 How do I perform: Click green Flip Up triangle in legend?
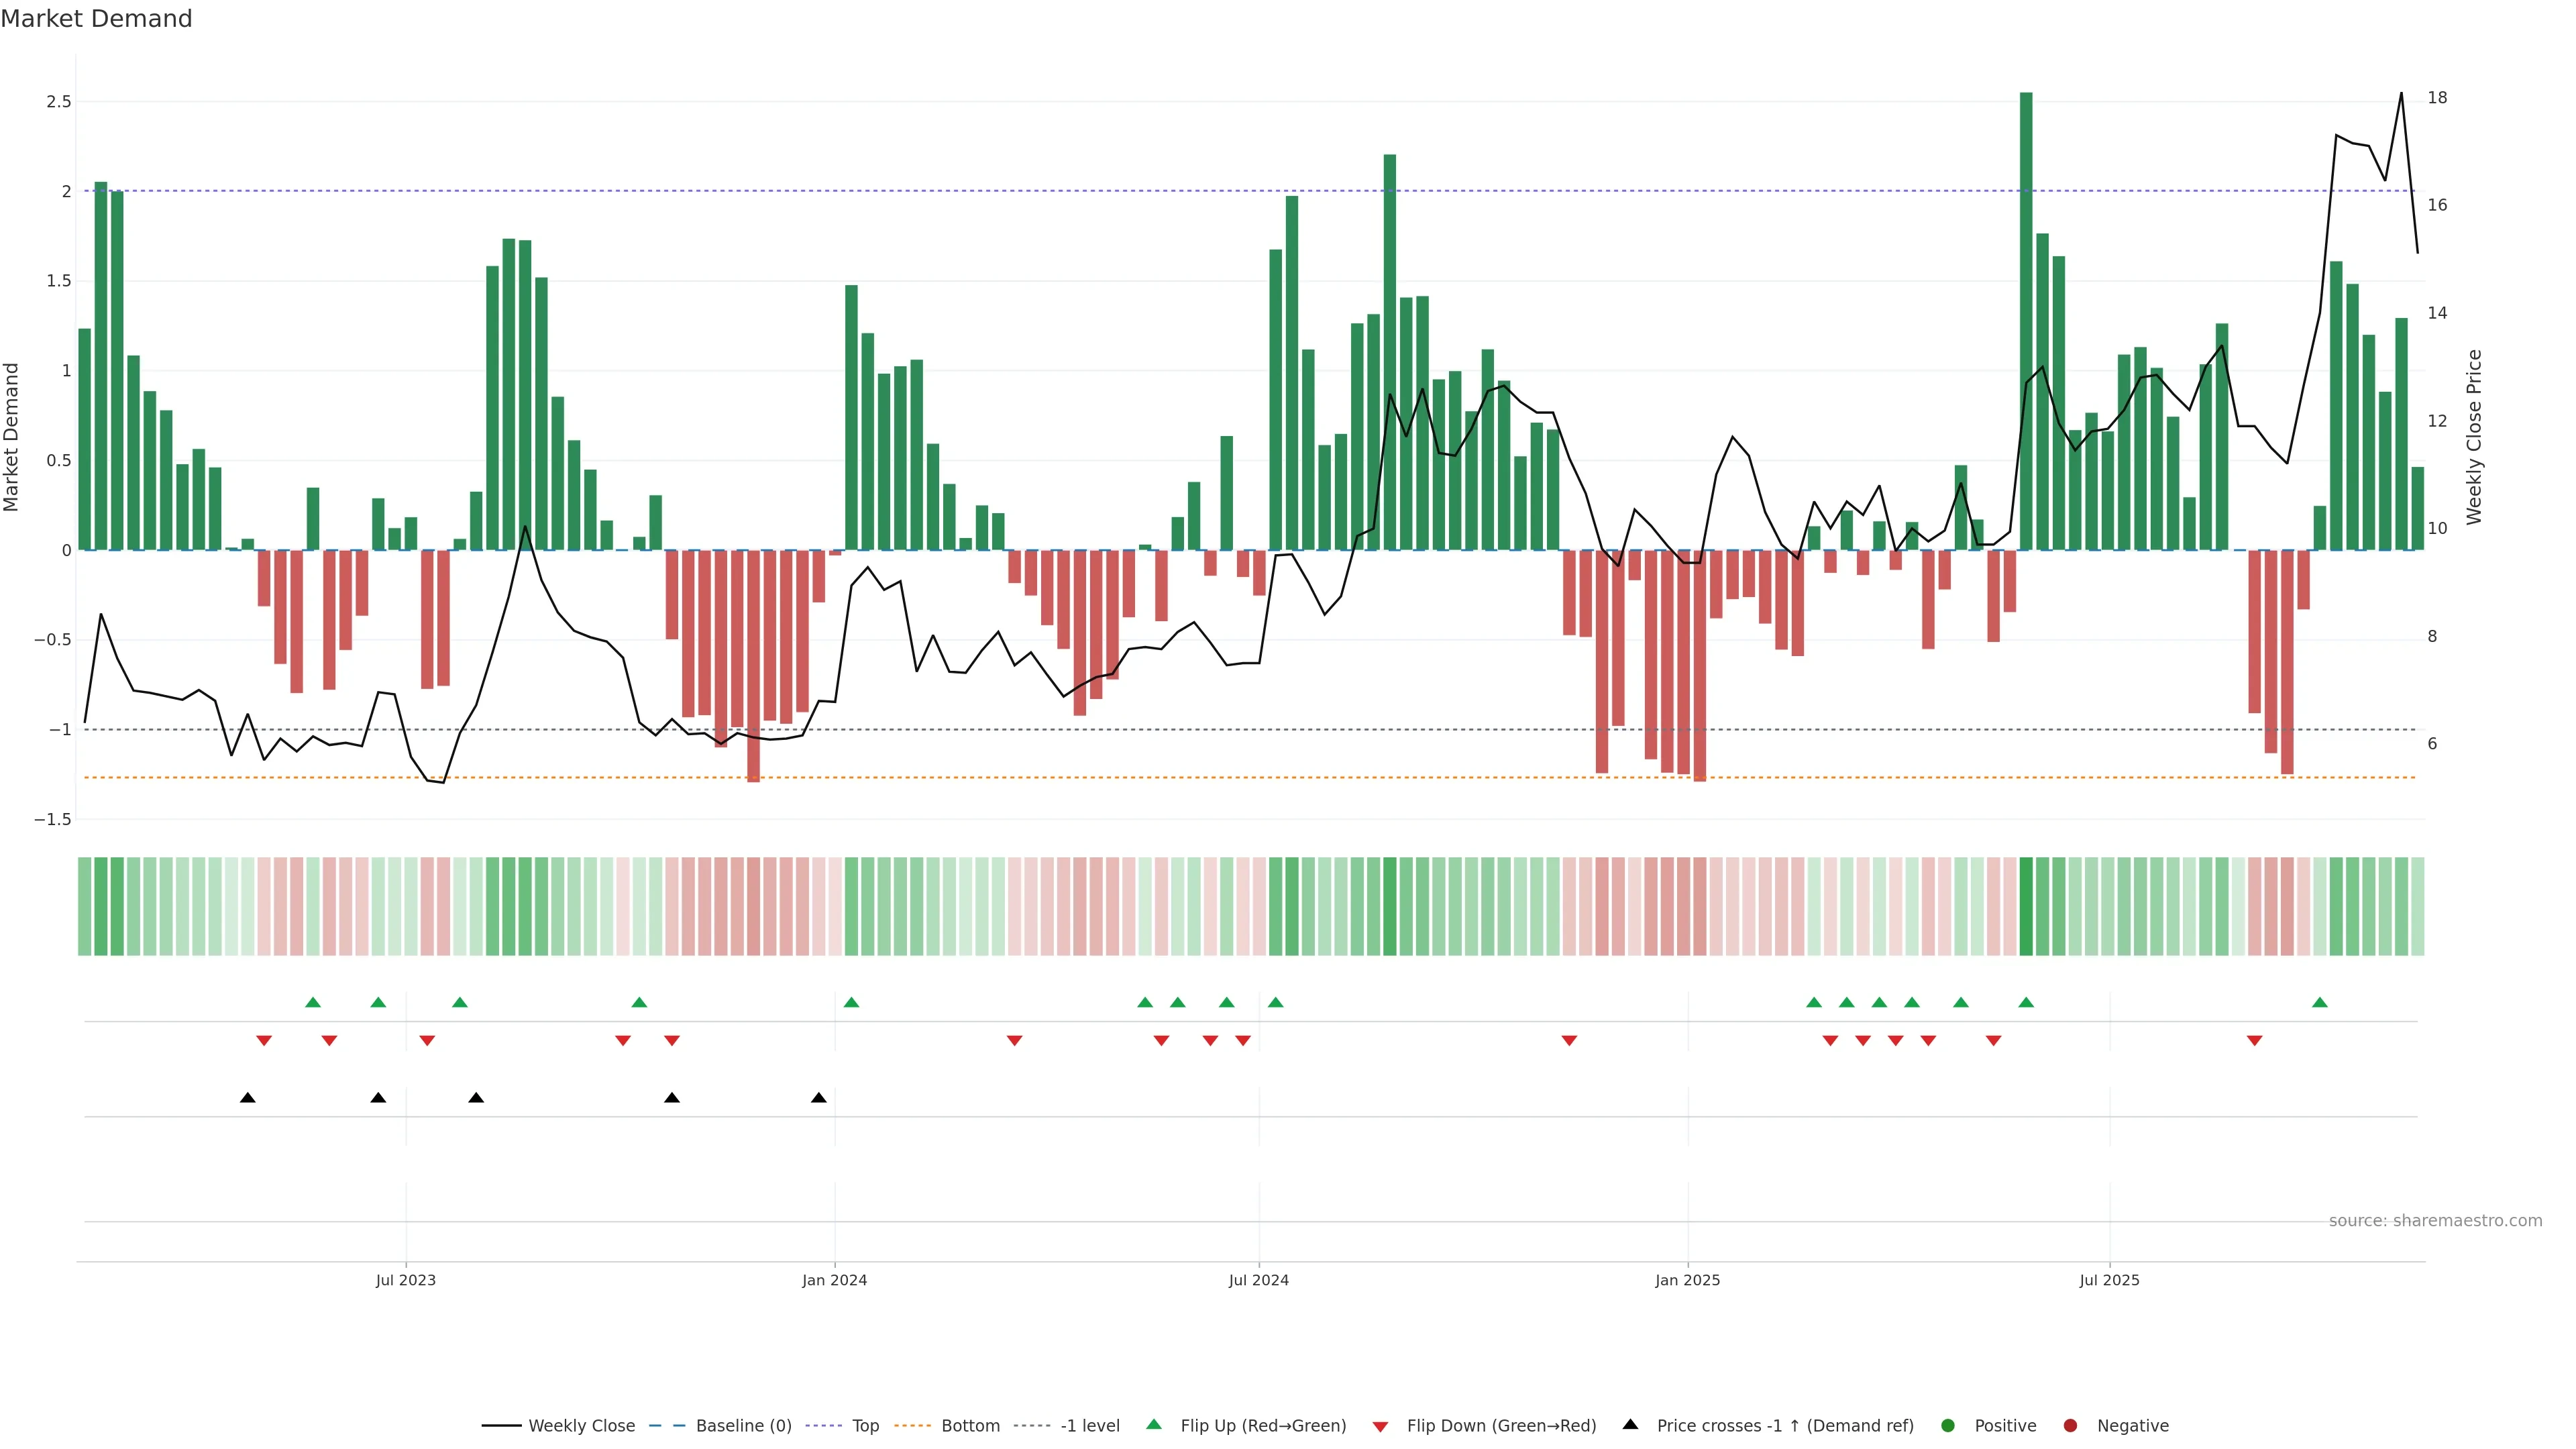click(x=1154, y=1425)
